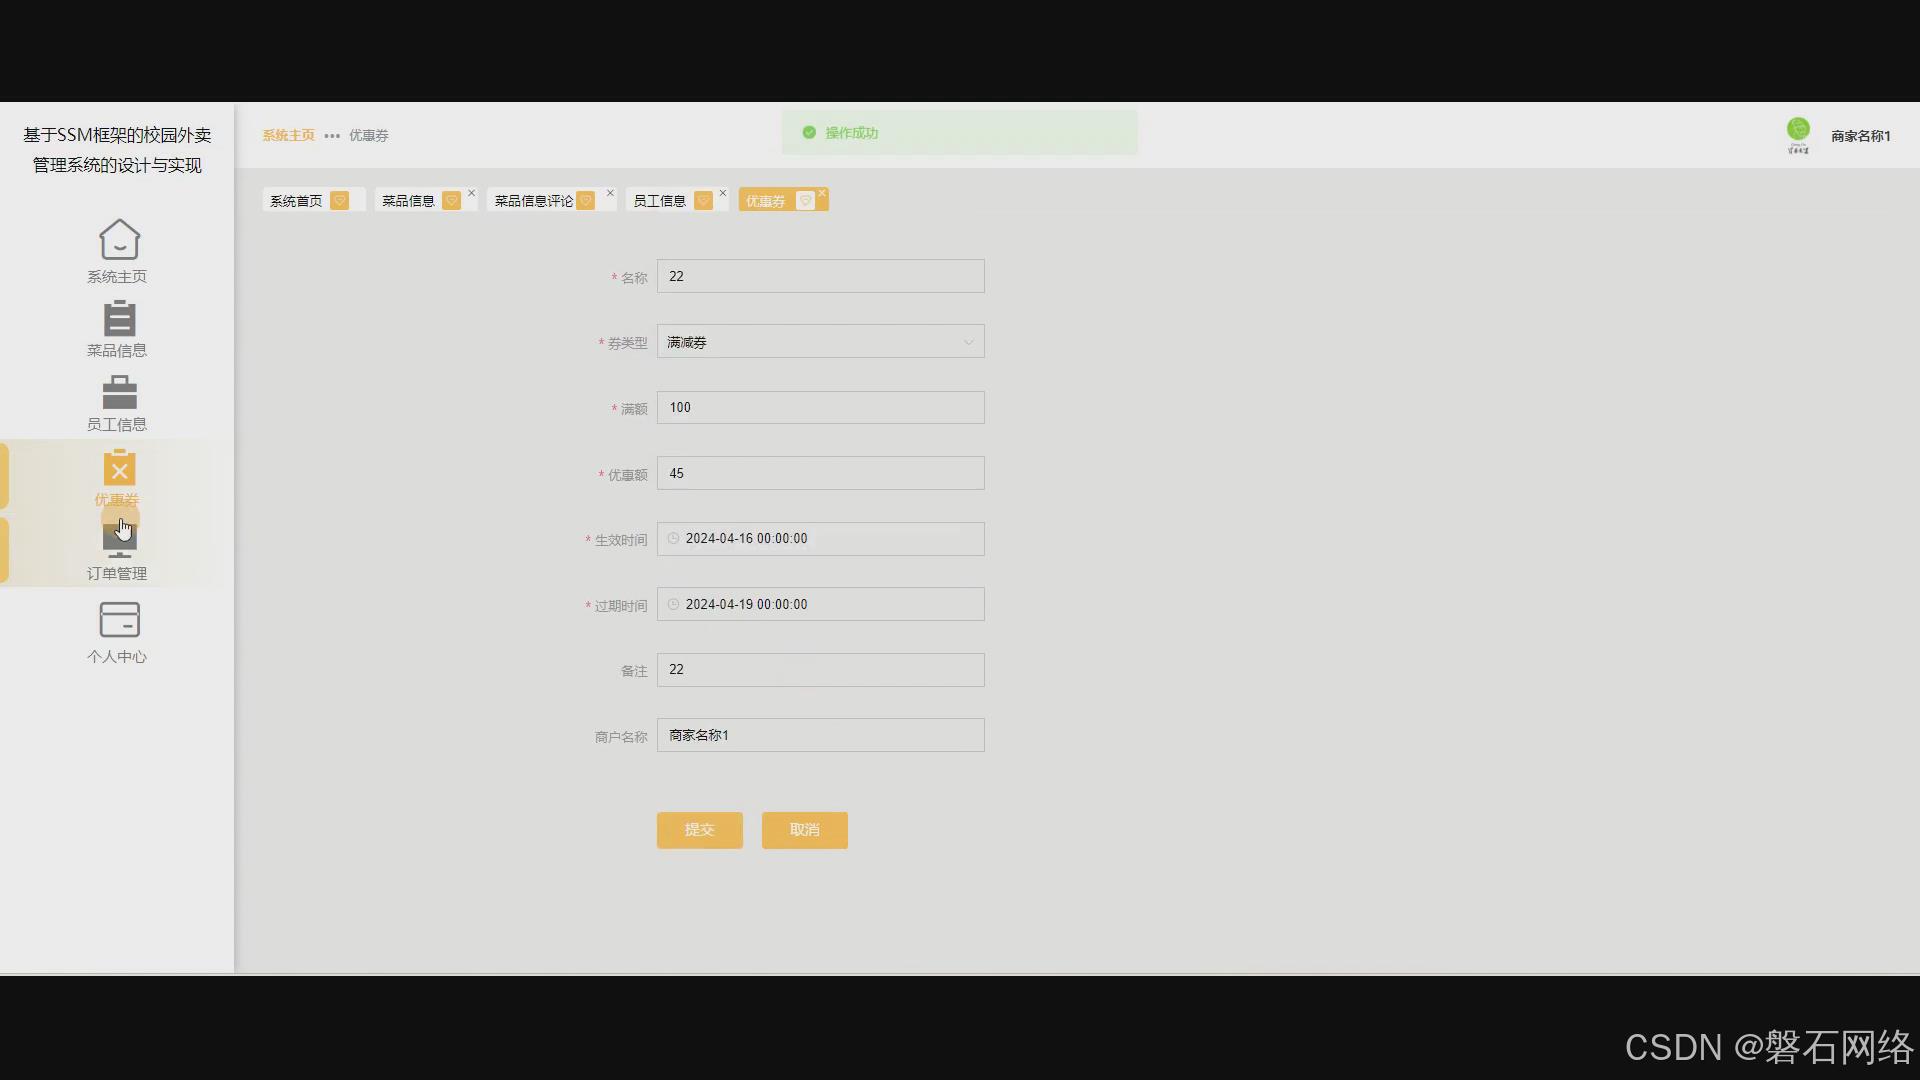Switch to the 菜品信息评论 tab
The image size is (1920, 1080).
(533, 201)
